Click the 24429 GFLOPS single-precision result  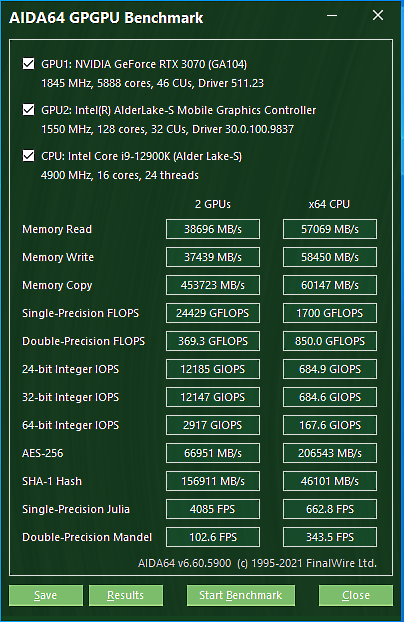[213, 313]
